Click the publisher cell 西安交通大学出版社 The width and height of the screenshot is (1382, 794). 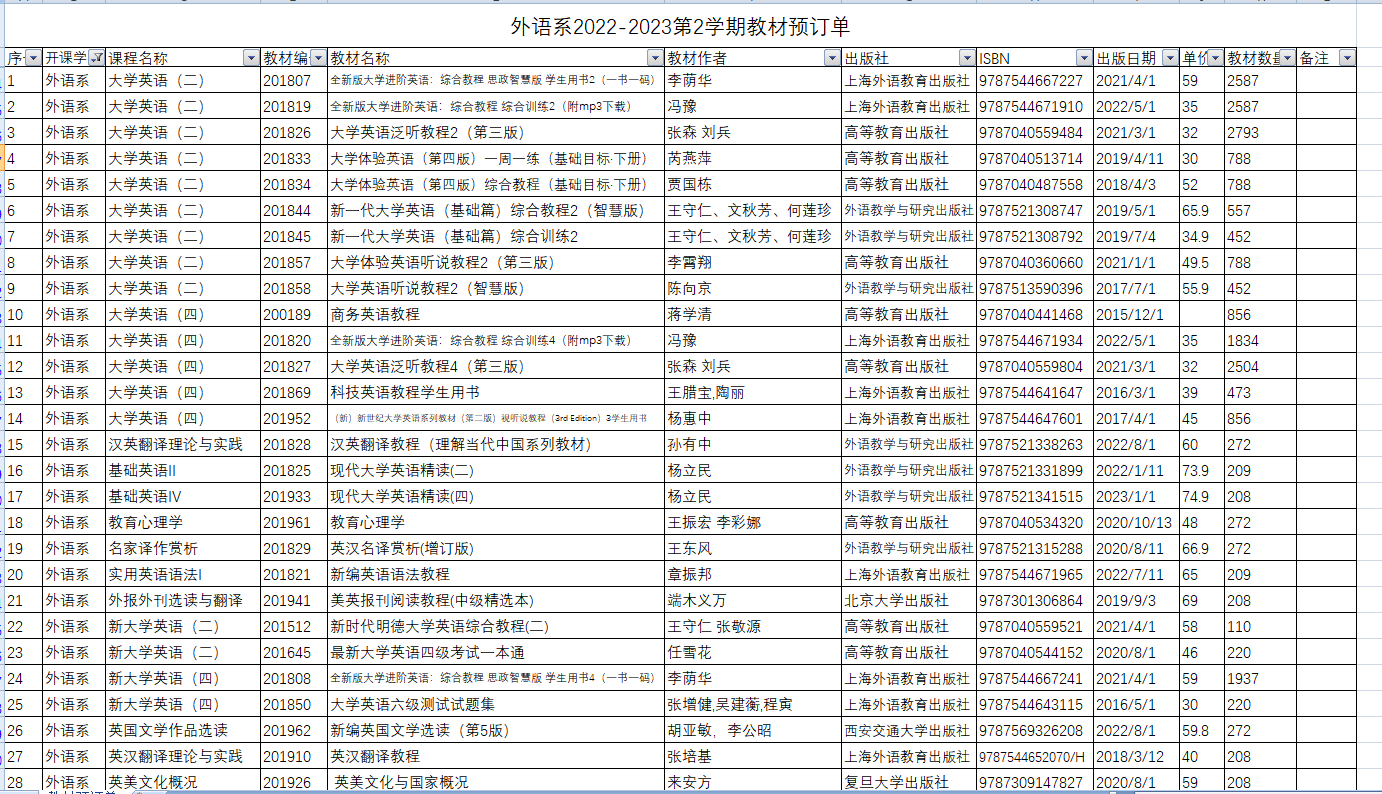[x=909, y=730]
